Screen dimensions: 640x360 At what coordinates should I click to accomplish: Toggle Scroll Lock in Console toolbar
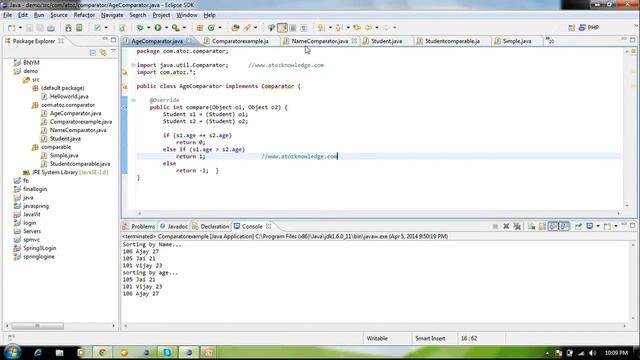point(542,226)
